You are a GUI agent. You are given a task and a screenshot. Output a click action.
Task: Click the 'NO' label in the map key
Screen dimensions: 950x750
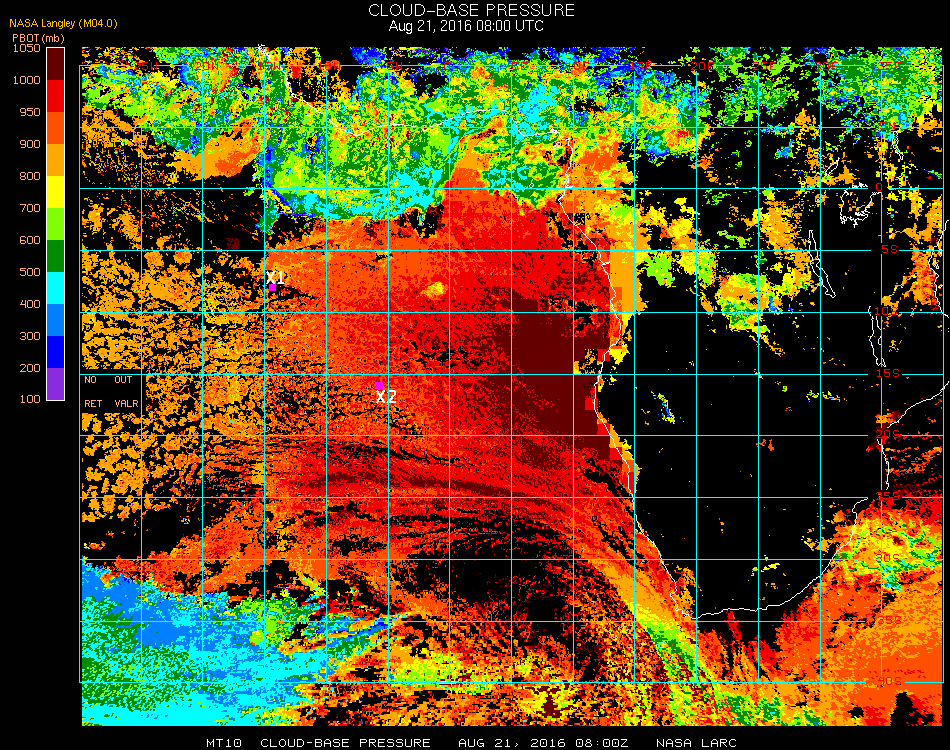point(90,380)
